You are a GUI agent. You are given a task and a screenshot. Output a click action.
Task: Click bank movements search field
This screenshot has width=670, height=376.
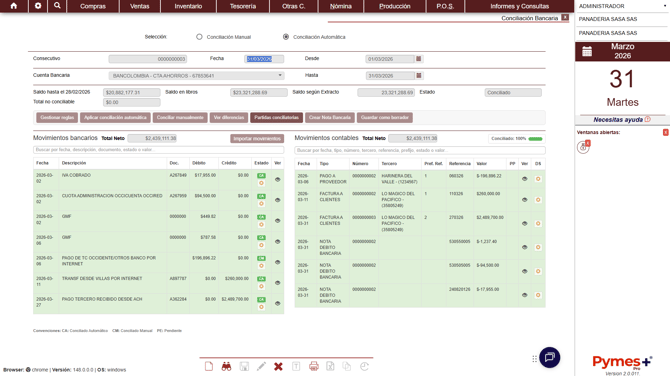point(159,150)
